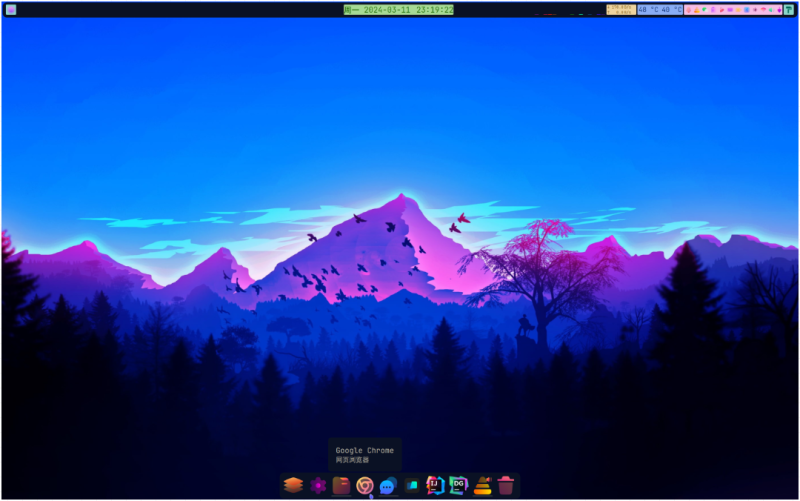Open the menu icon at top-left corner
Image resolution: width=800 pixels, height=501 pixels.
pyautogui.click(x=11, y=9)
